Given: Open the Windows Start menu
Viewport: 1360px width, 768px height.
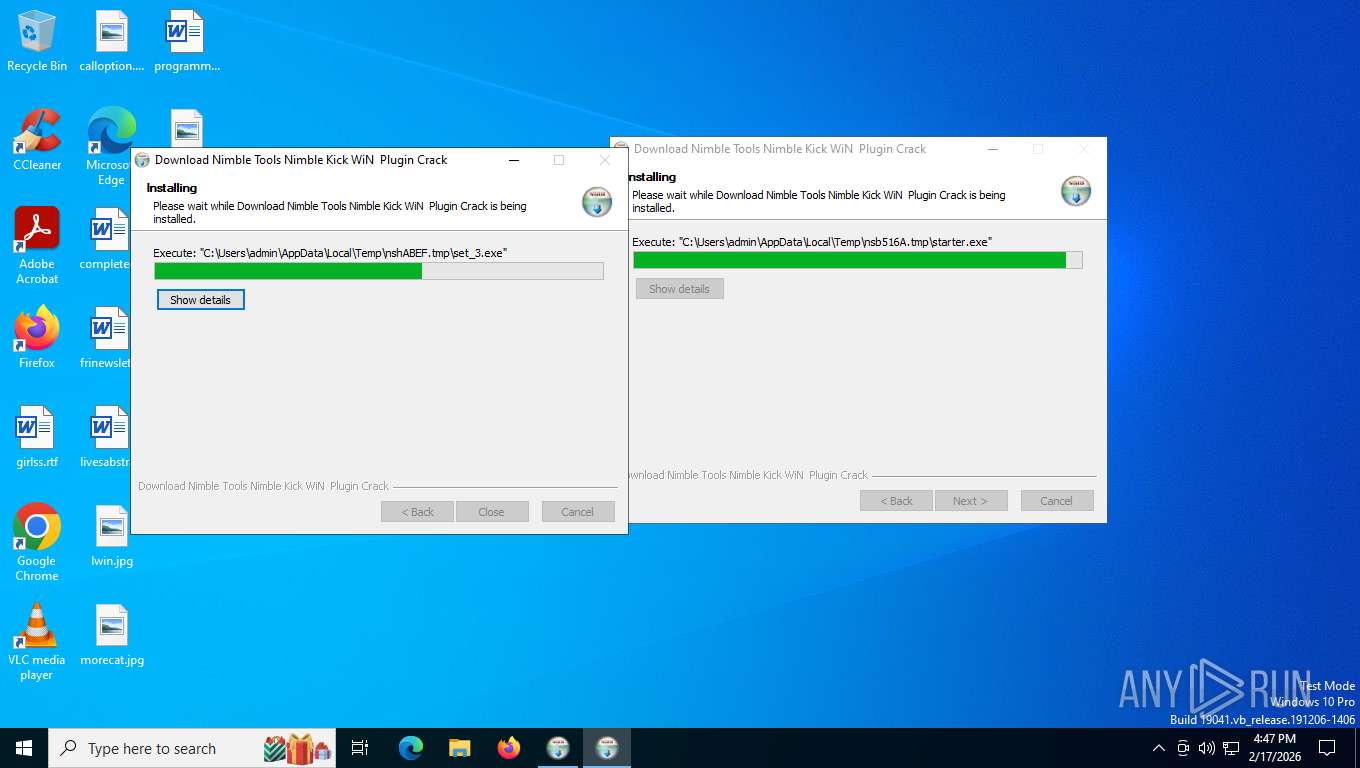Looking at the screenshot, I should tap(24, 748).
